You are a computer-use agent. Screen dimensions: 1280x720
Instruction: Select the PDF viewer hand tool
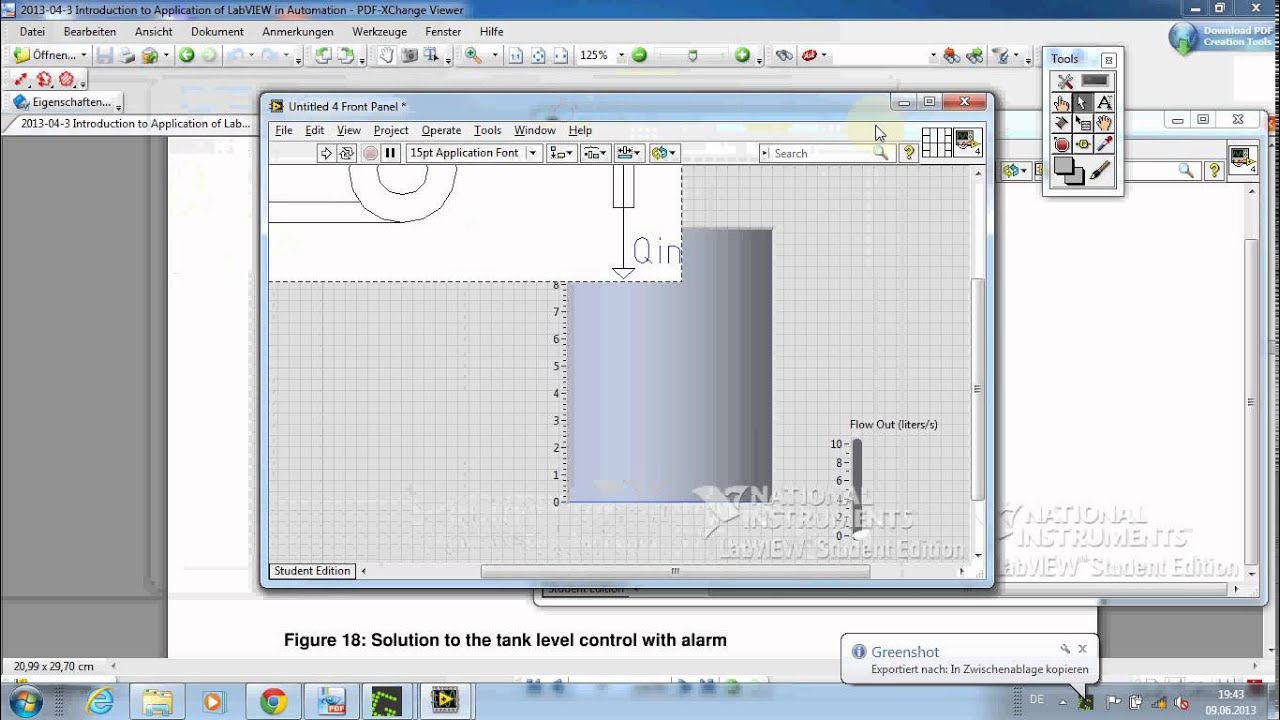tap(387, 56)
